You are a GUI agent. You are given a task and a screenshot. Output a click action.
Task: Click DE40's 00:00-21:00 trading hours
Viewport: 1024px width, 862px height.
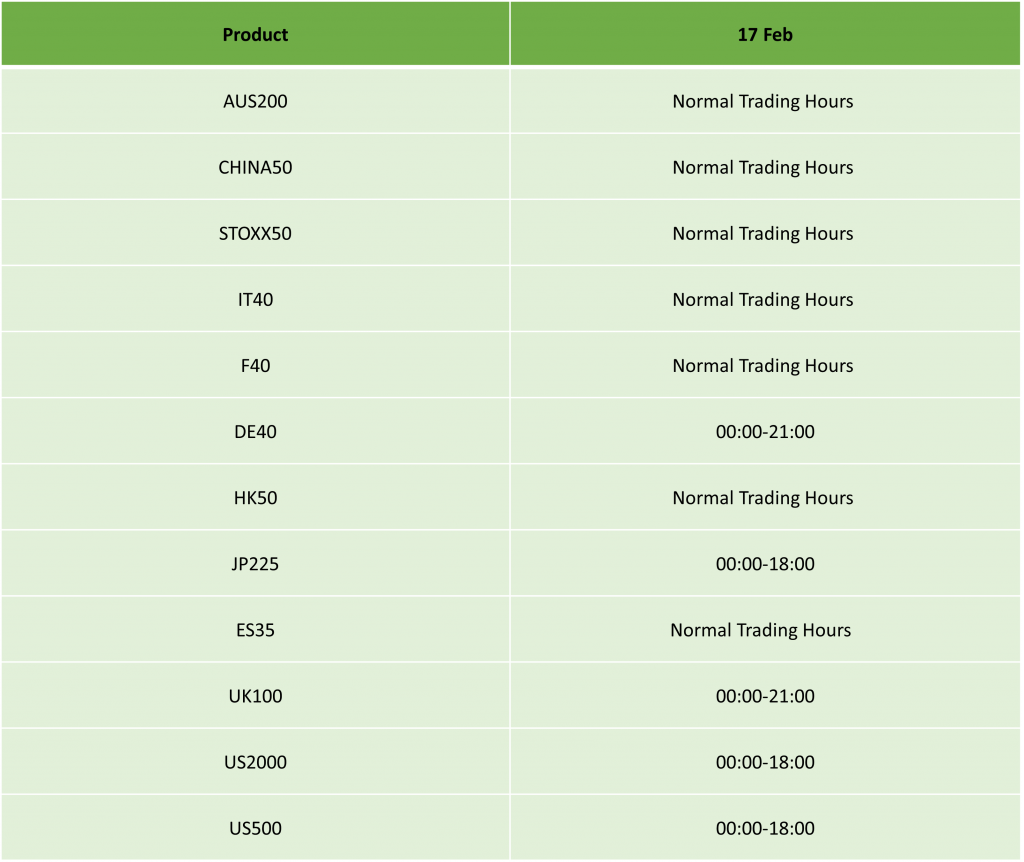click(765, 432)
